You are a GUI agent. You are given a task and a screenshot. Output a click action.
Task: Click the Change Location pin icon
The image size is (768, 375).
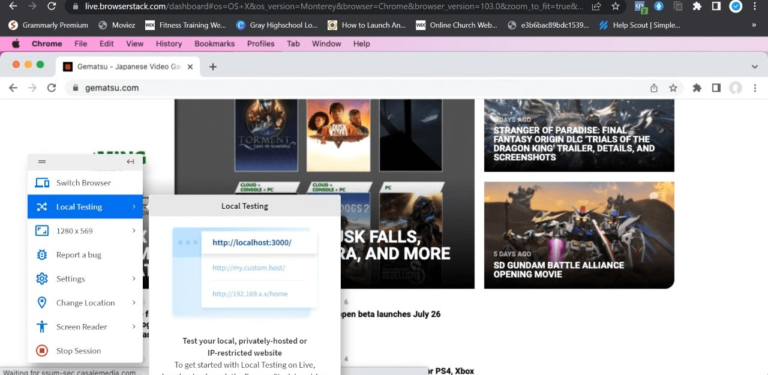[x=42, y=303]
